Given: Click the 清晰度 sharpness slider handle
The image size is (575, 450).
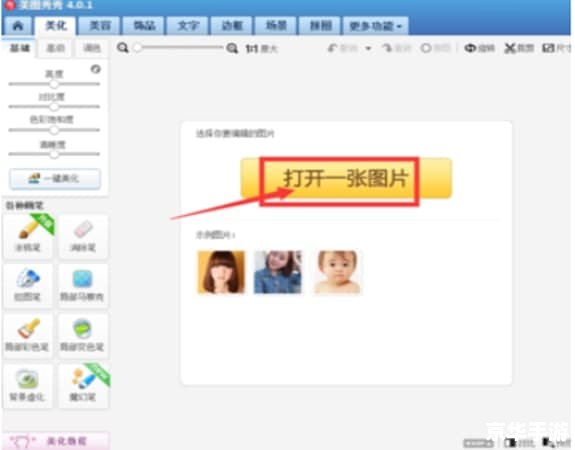Looking at the screenshot, I should (54, 154).
